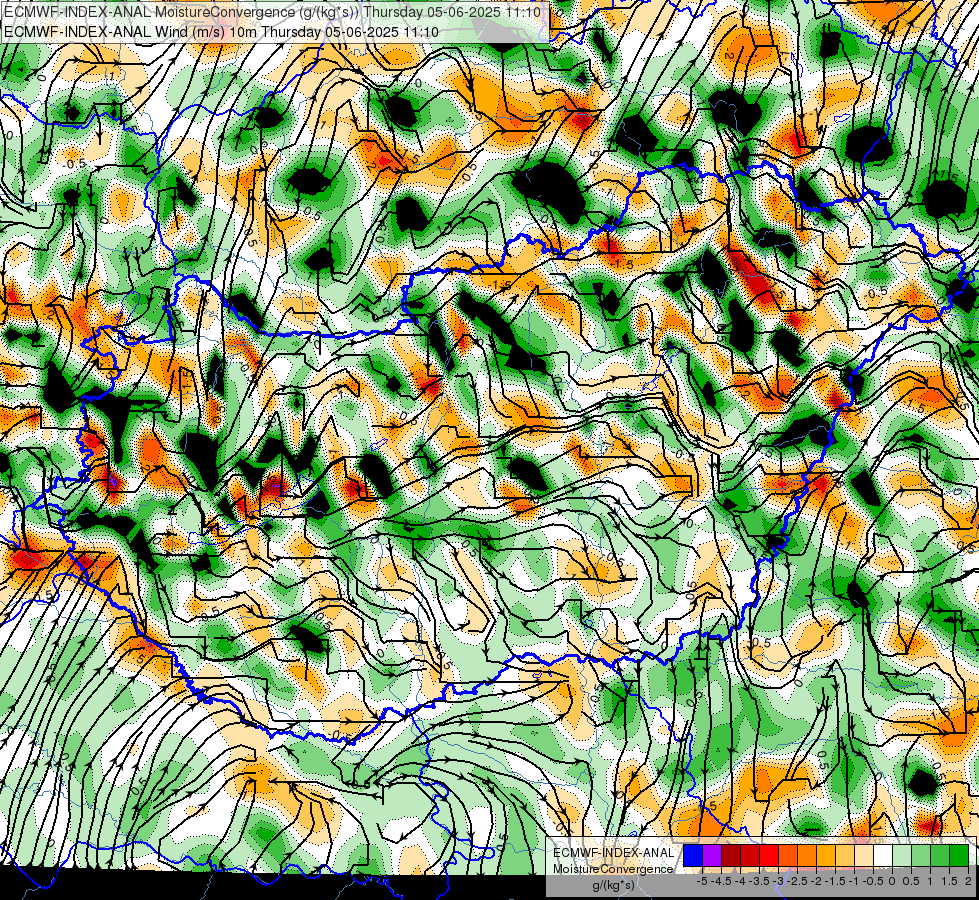The width and height of the screenshot is (979, 900).
Task: Click the blue legend swatch below -5
Action: pyautogui.click(x=693, y=855)
